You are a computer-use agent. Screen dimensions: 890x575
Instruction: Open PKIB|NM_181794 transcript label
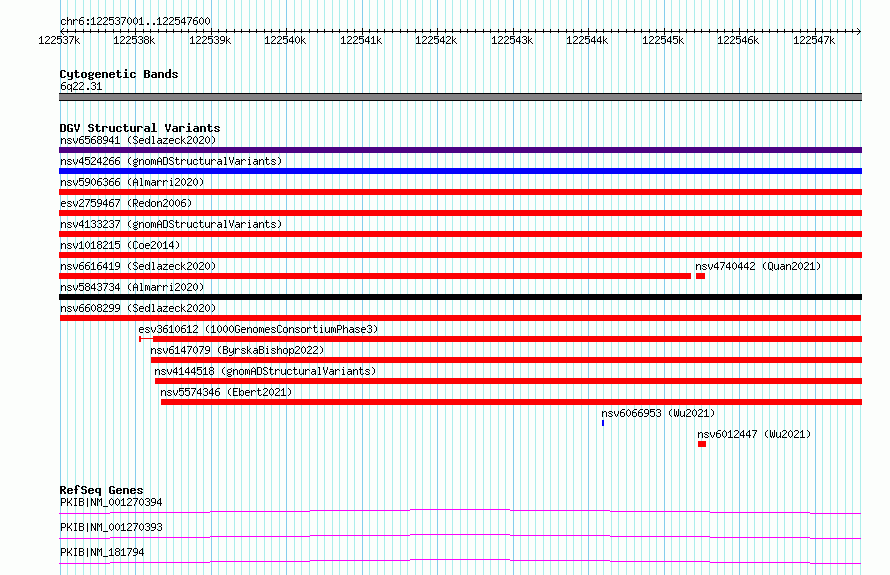coord(102,552)
